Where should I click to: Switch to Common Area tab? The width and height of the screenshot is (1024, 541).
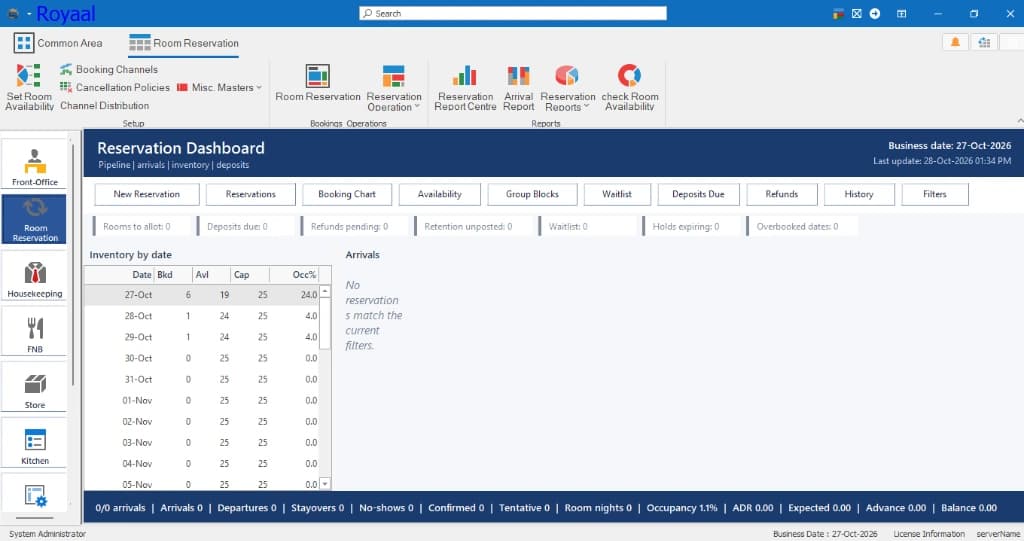tap(58, 43)
